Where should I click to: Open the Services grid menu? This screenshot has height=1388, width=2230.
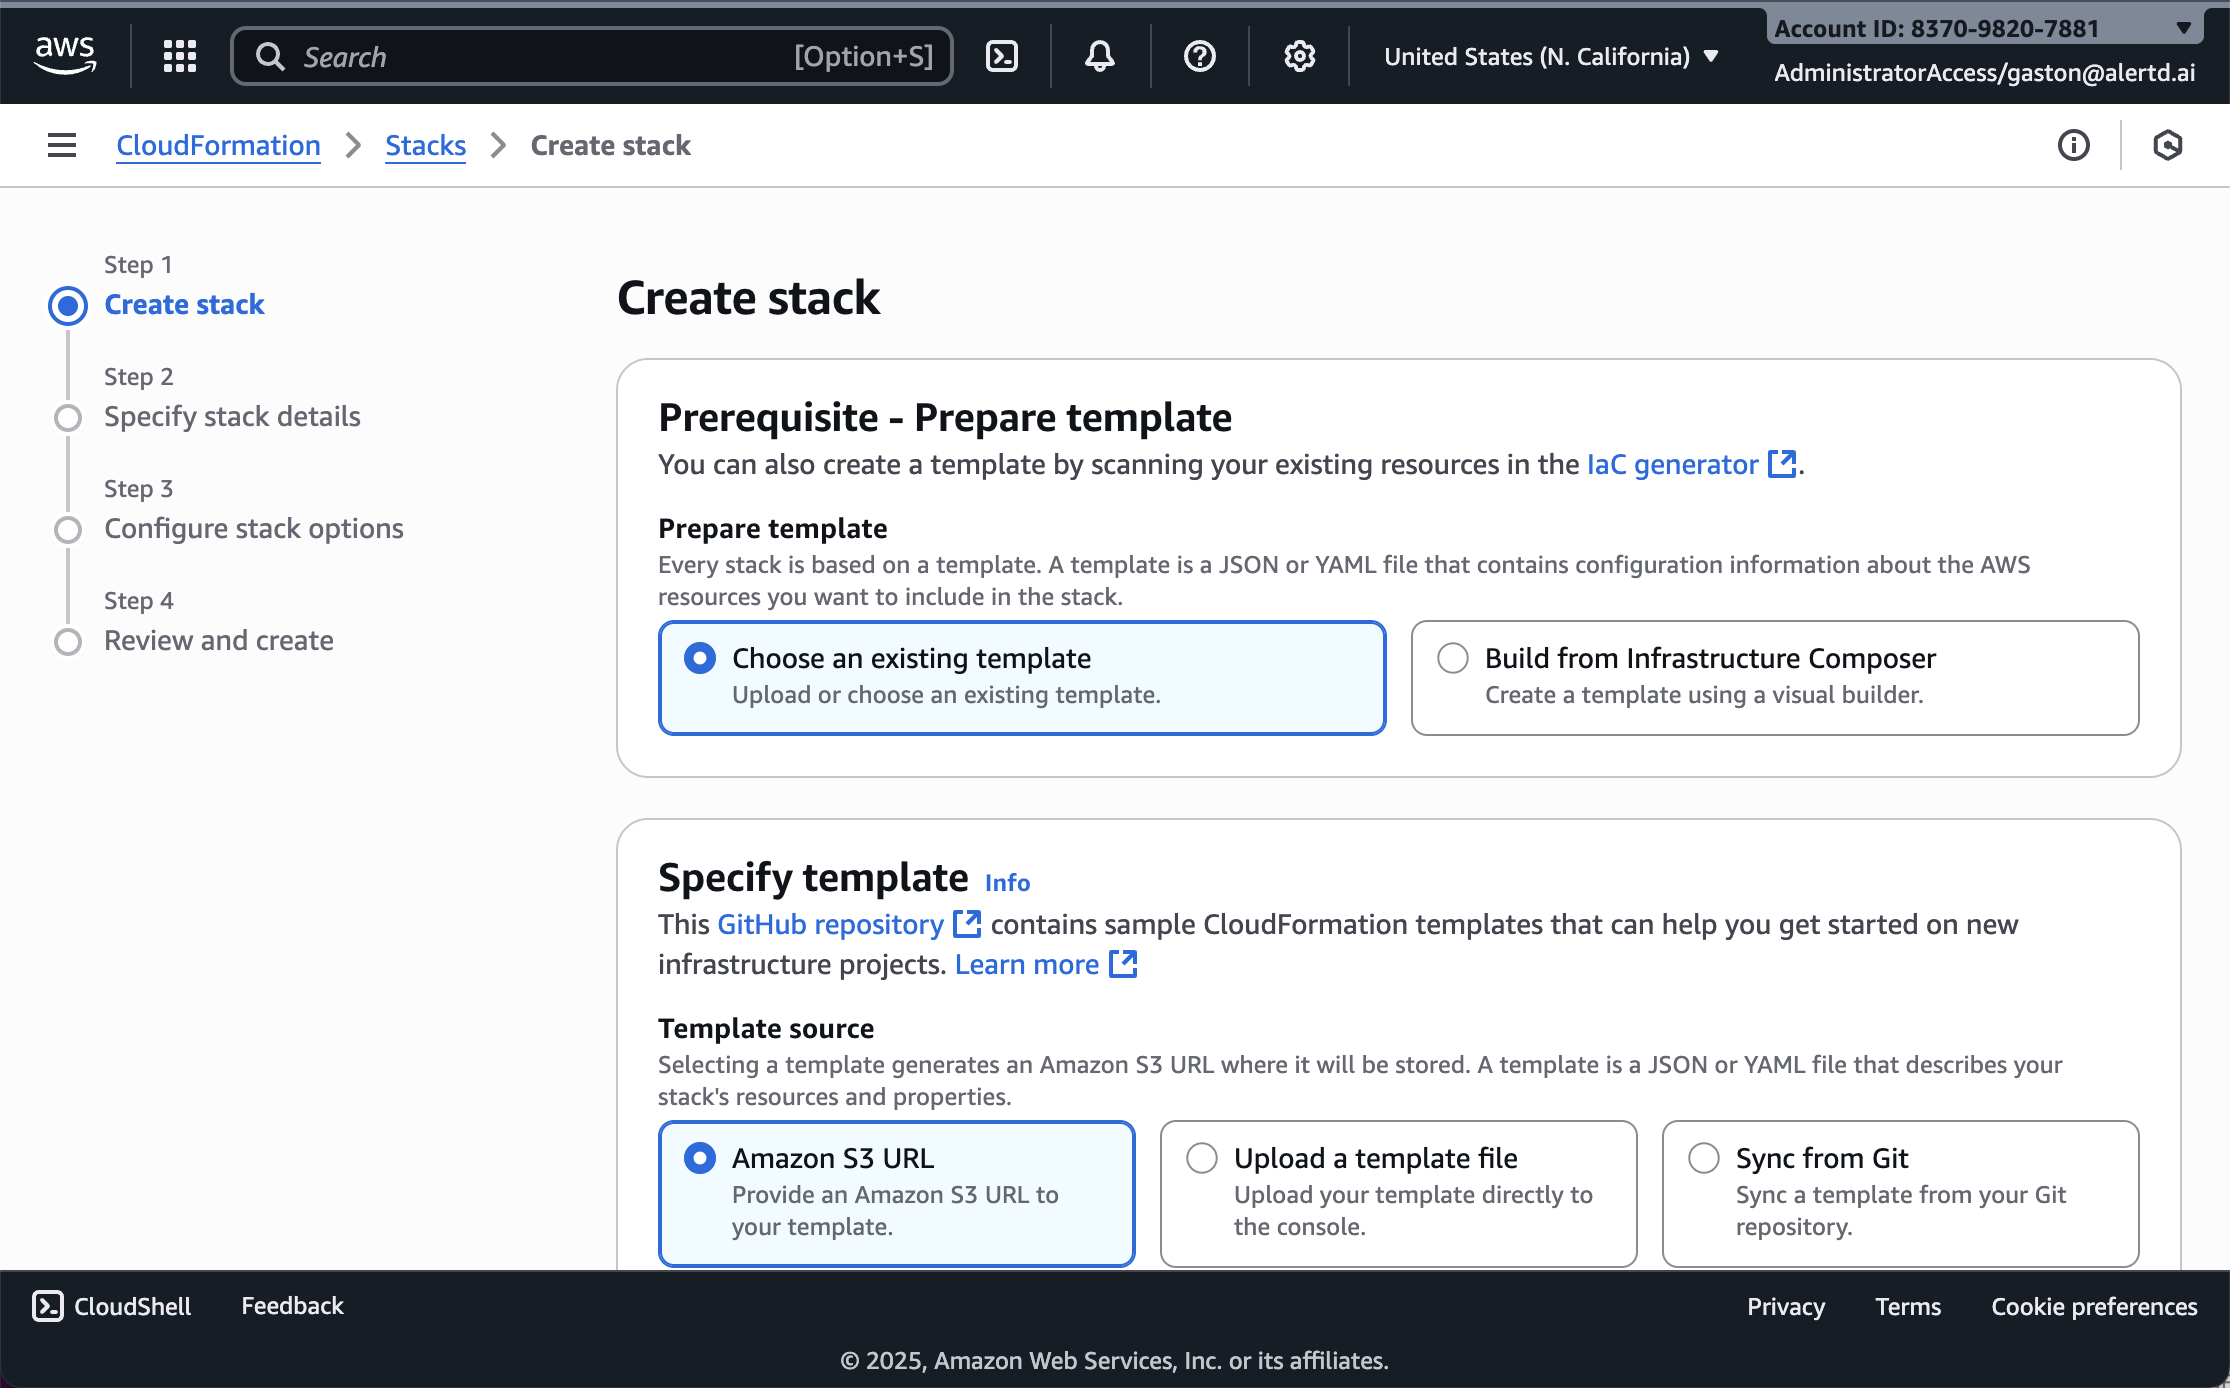[x=179, y=56]
